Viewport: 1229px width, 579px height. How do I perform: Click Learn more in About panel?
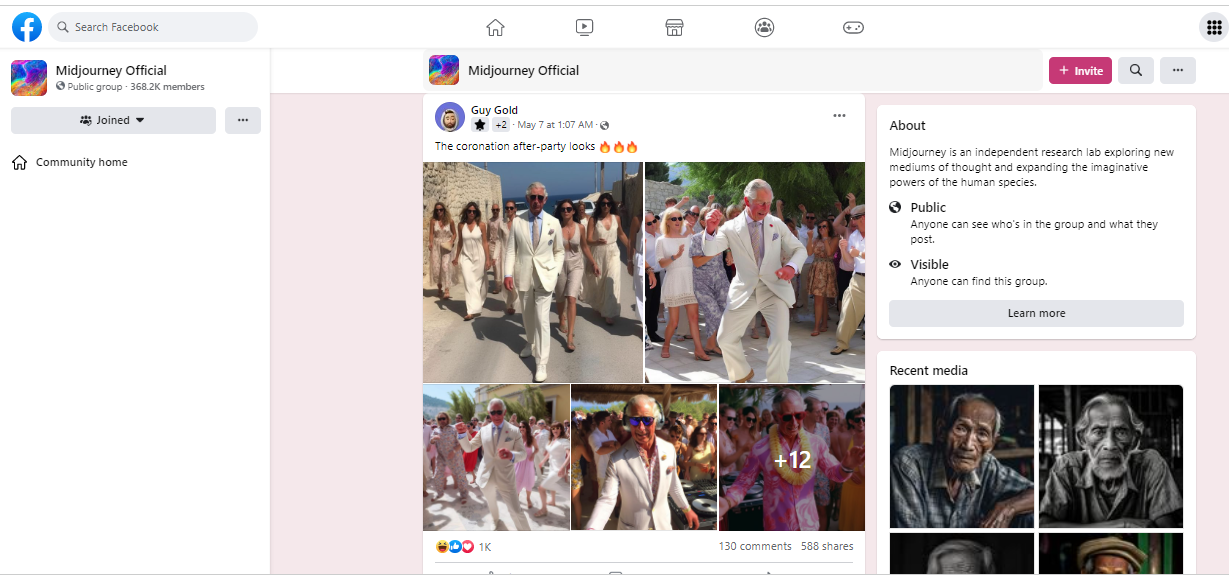[x=1036, y=313]
